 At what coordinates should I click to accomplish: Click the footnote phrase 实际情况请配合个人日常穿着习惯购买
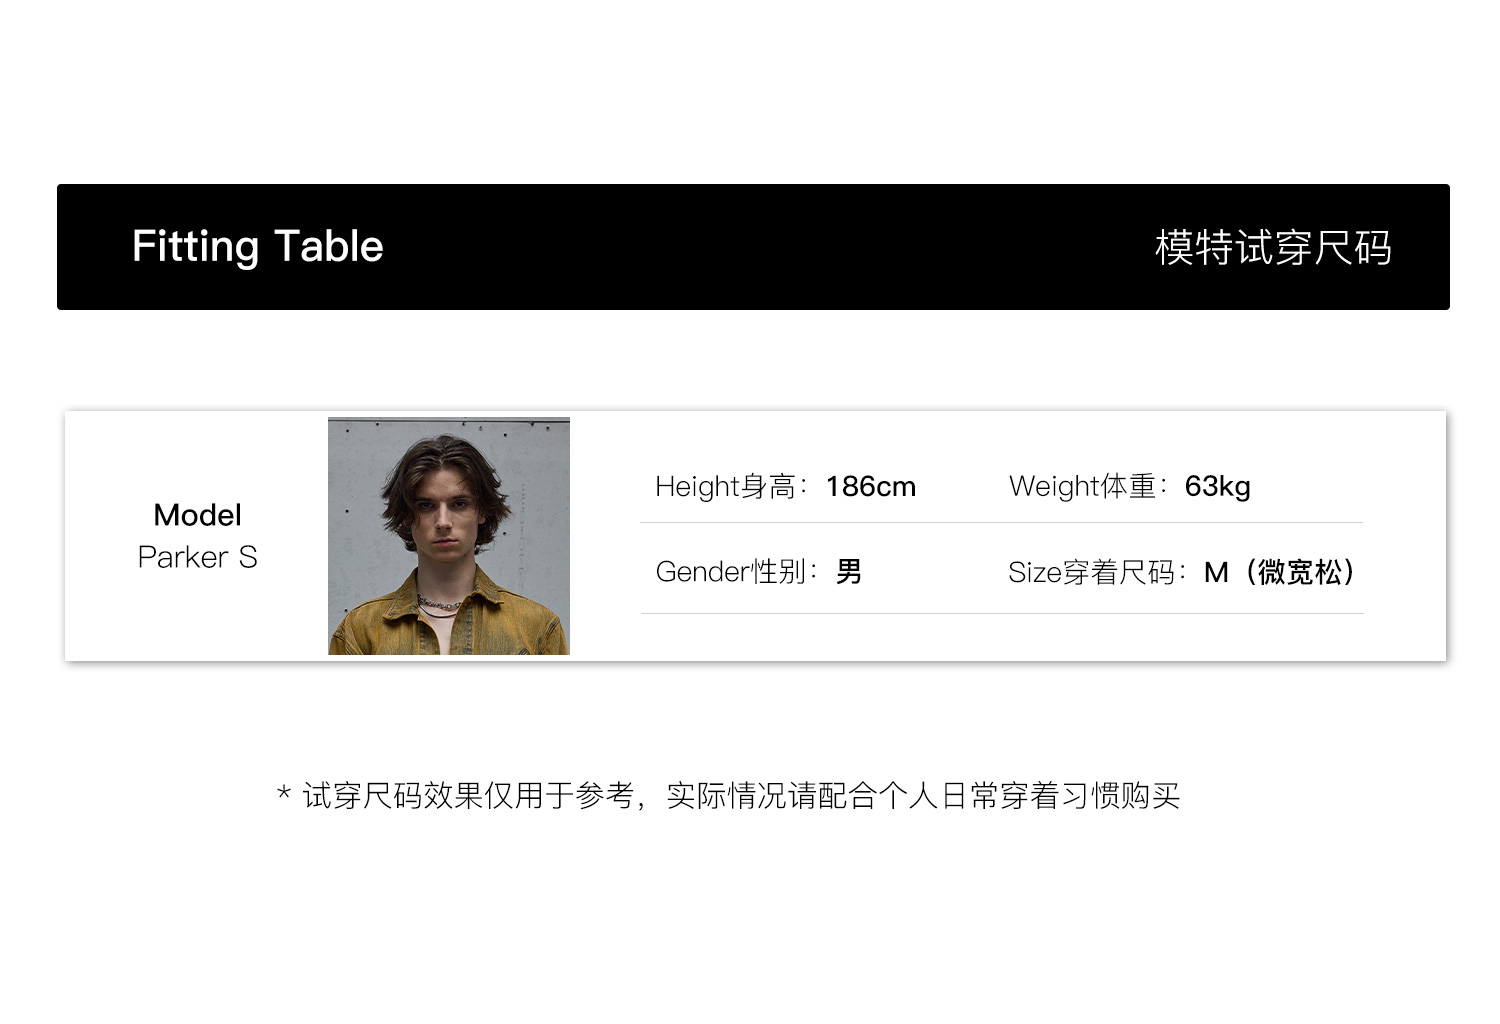click(x=923, y=796)
